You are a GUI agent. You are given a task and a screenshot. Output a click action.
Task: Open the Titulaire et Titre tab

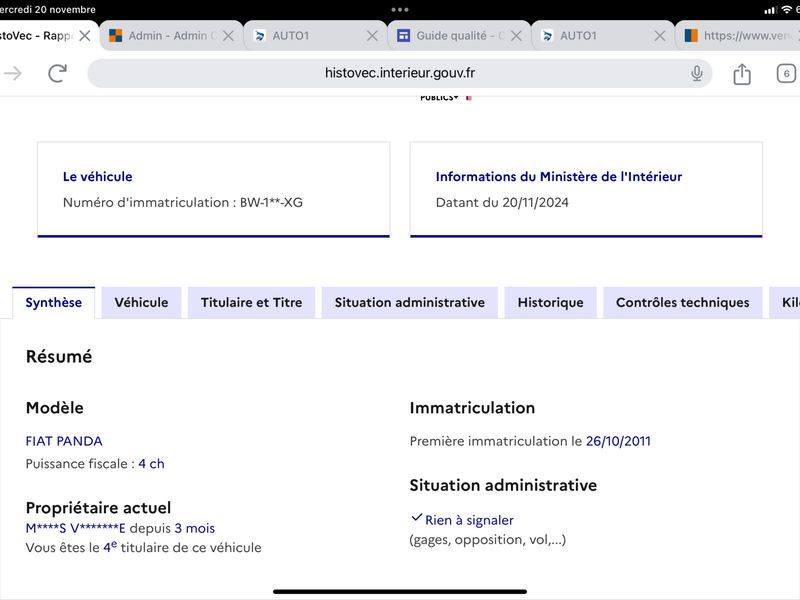click(252, 303)
